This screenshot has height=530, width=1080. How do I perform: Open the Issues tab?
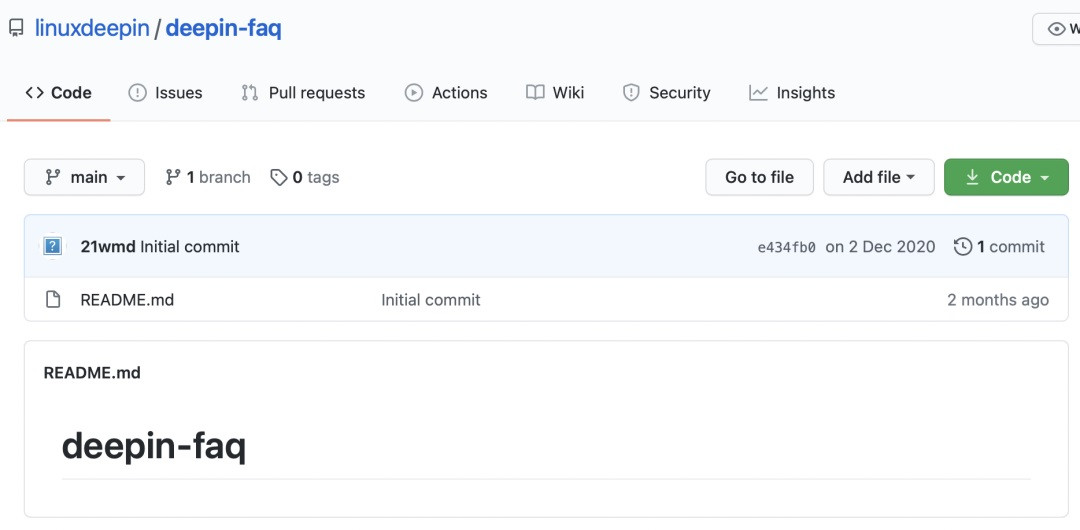point(165,93)
